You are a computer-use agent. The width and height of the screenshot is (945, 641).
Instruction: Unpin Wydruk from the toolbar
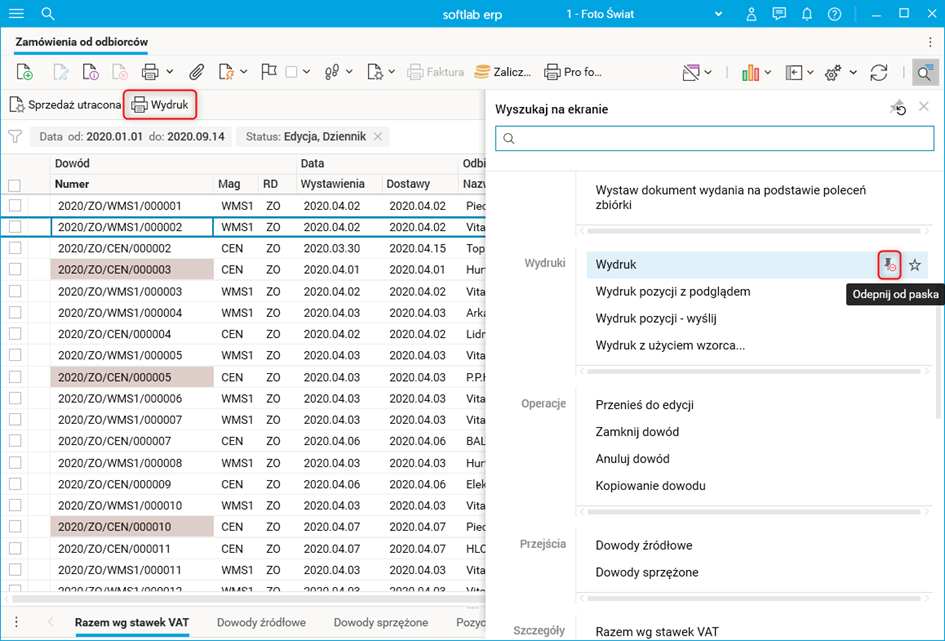888,265
